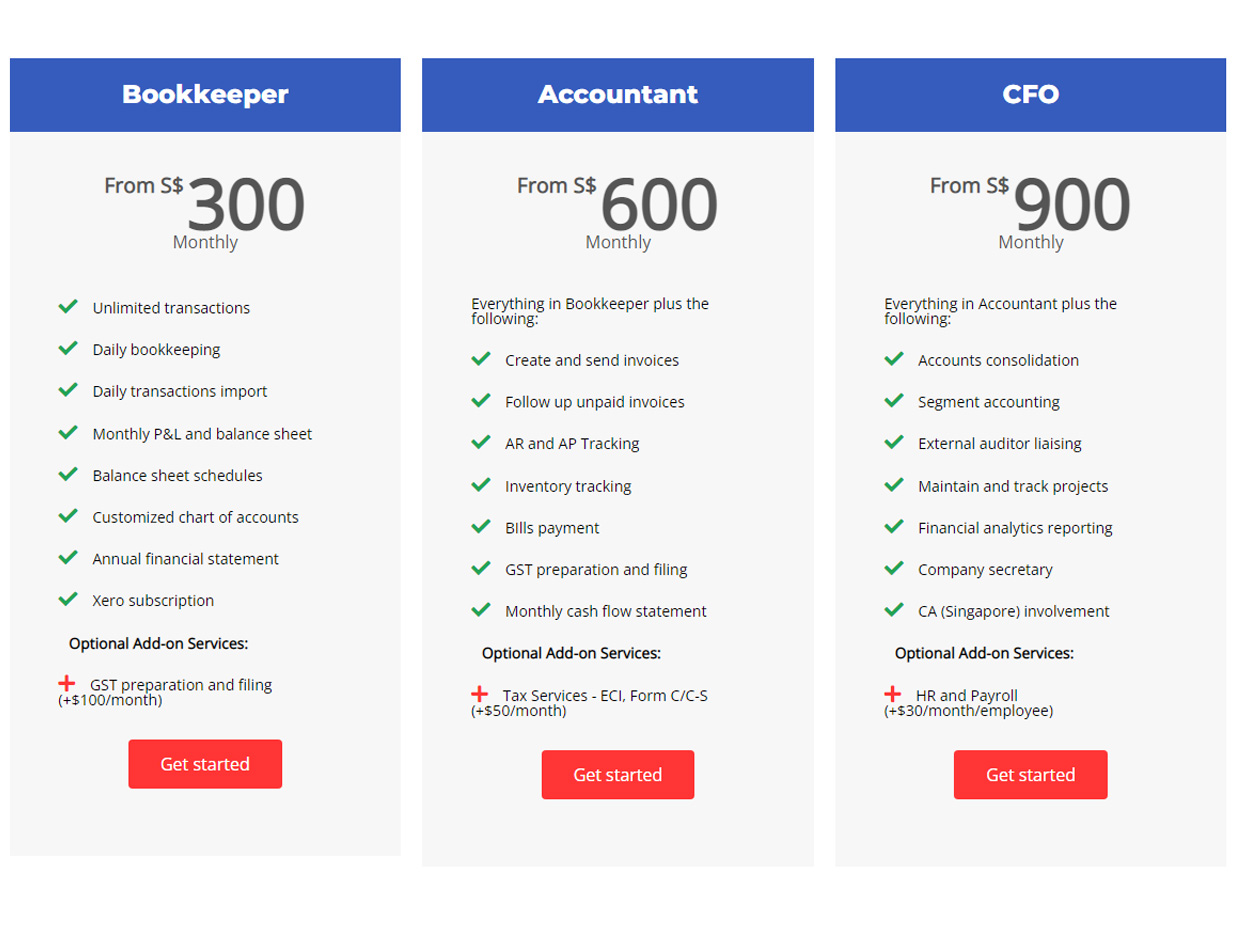This screenshot has height=928, width=1238.
Task: Click the check icon for Inventory tracking
Action: click(x=481, y=484)
